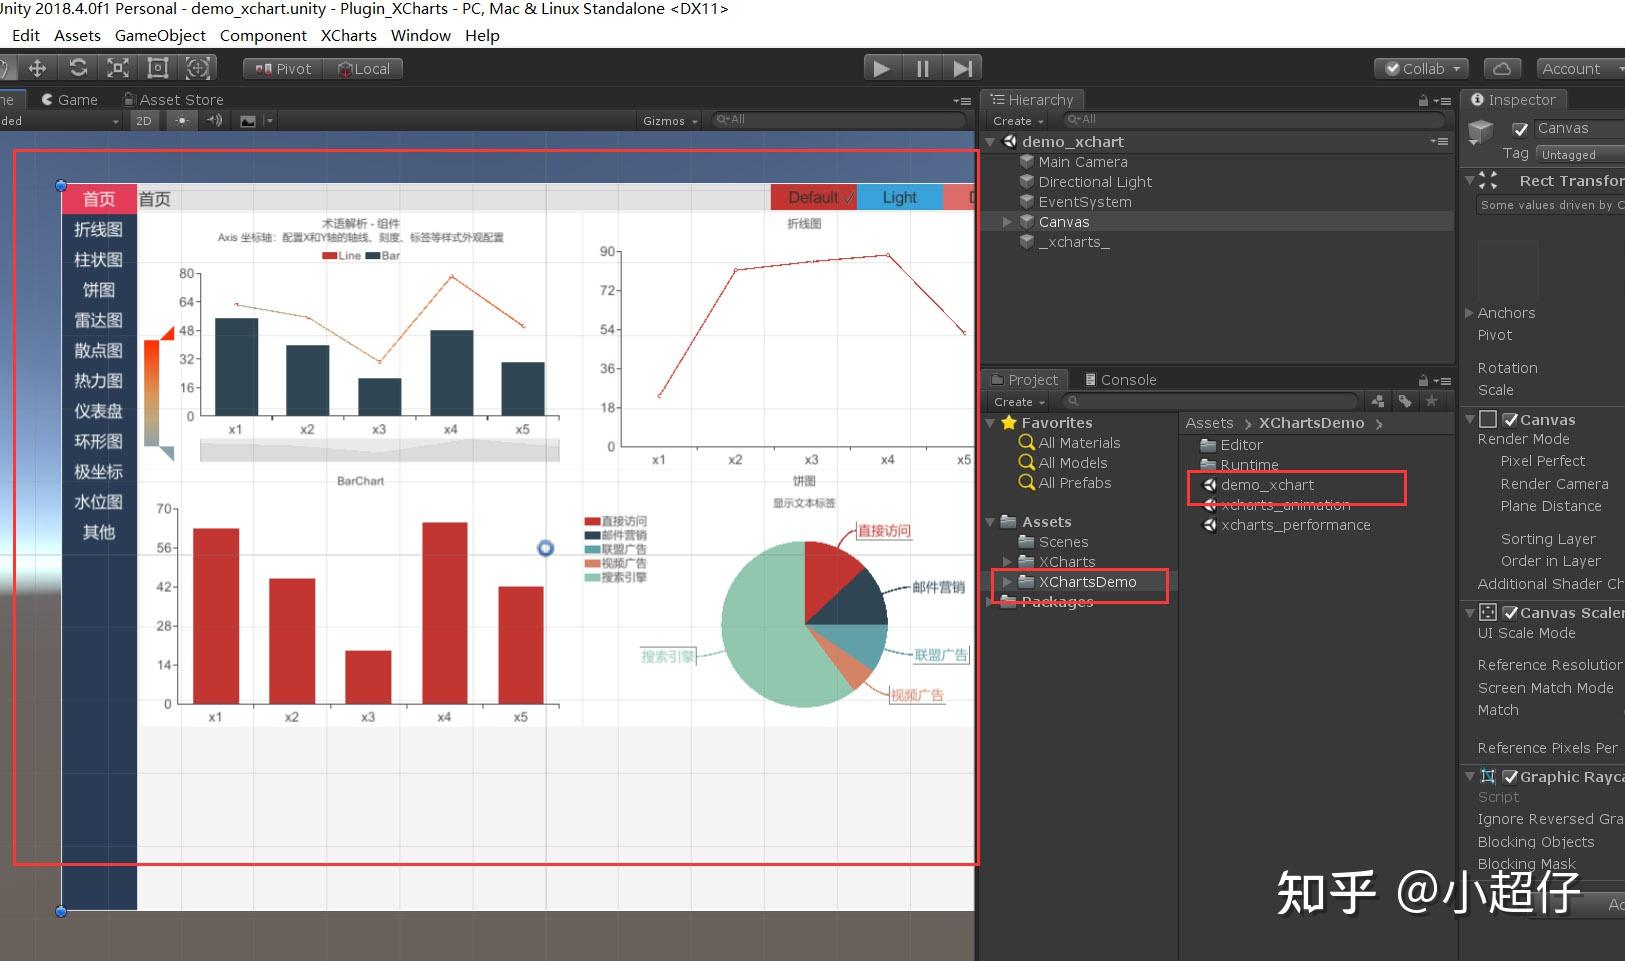This screenshot has width=1625, height=961.
Task: Open the Help menu
Action: (482, 35)
